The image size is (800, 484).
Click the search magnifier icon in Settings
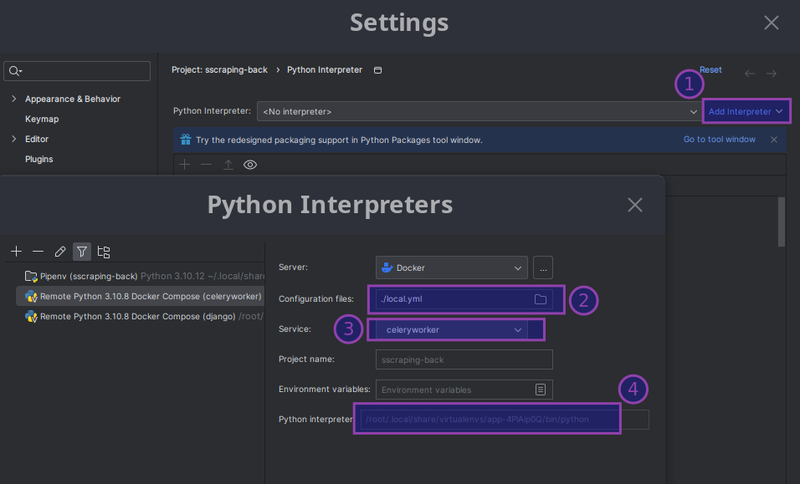coord(15,71)
